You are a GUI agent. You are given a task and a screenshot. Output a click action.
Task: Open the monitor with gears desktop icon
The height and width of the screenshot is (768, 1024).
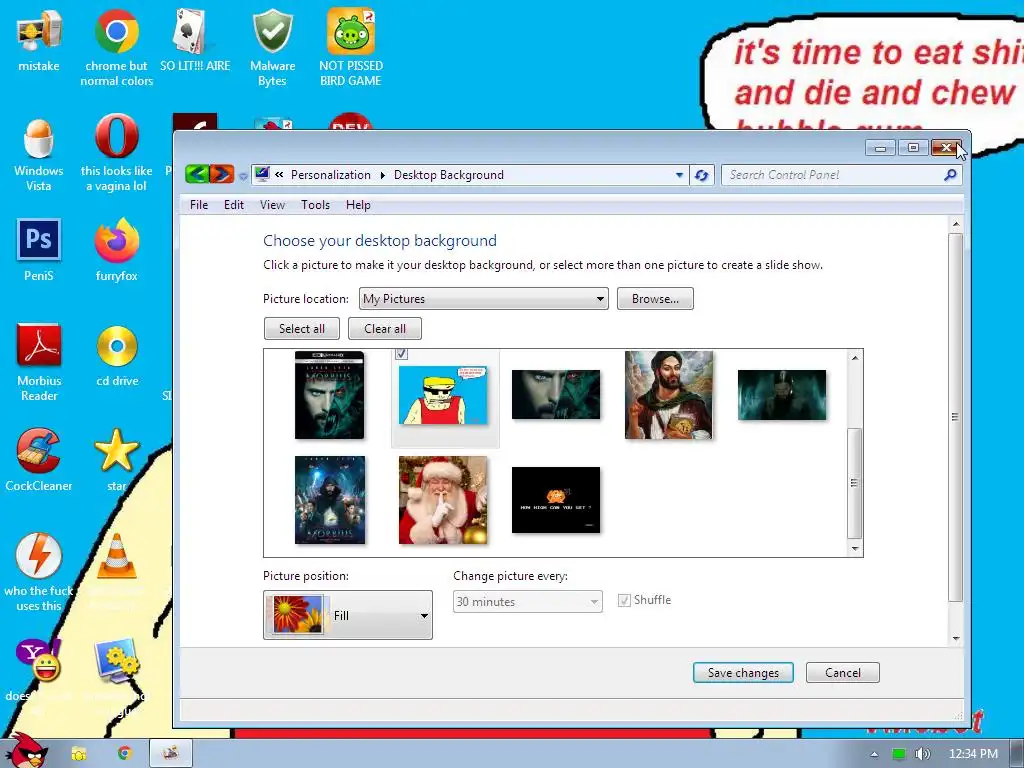116,660
